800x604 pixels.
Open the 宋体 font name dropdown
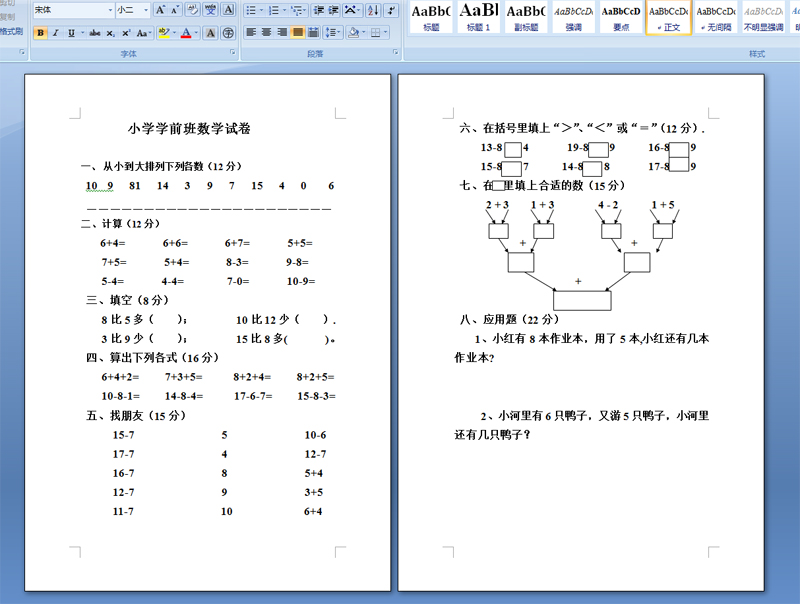[x=110, y=10]
